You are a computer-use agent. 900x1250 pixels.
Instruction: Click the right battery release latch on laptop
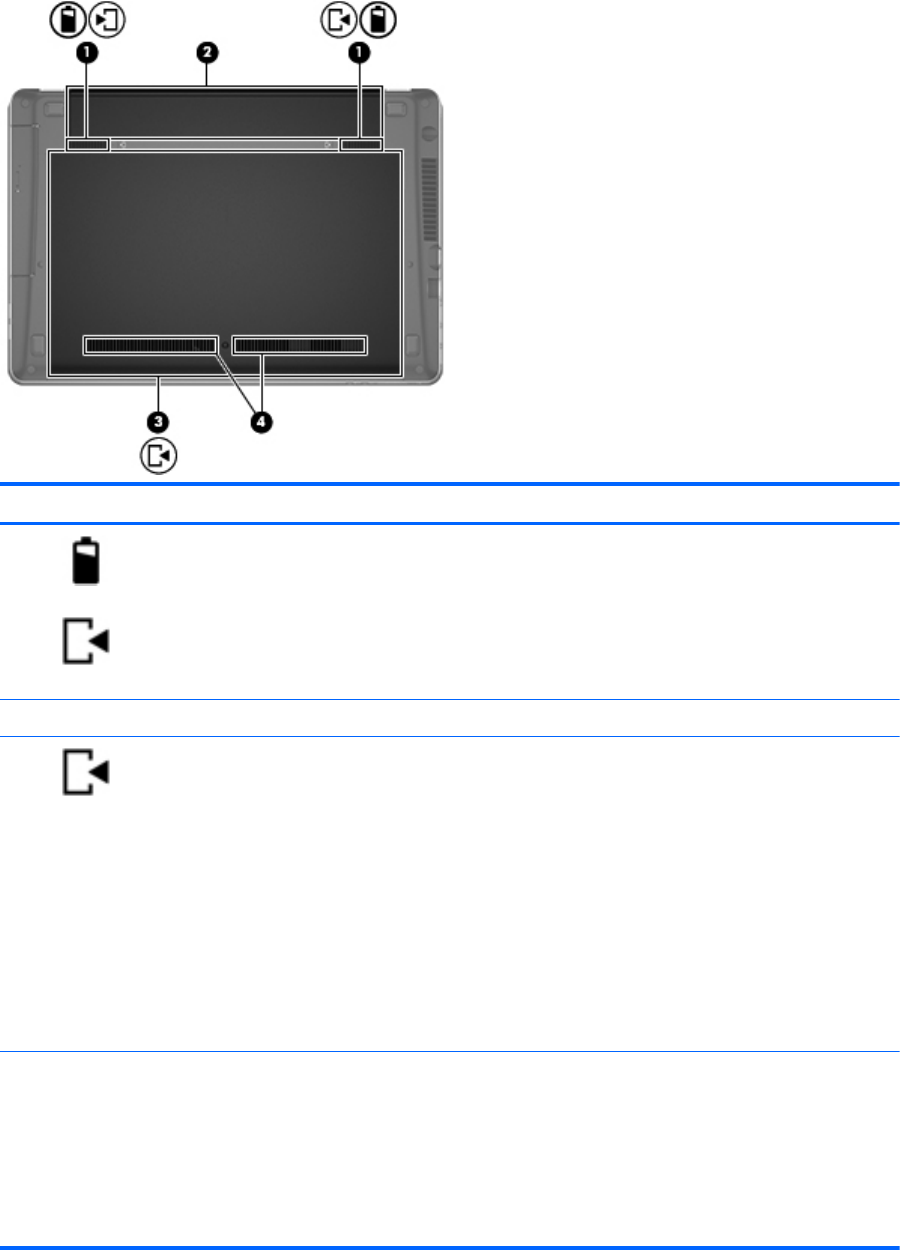[x=361, y=145]
